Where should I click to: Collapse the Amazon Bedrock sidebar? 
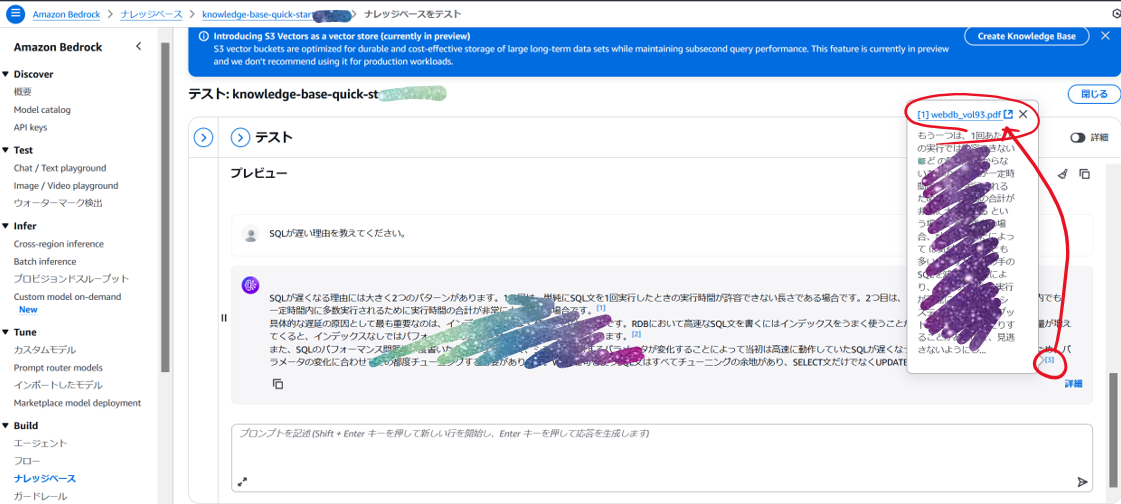tap(139, 46)
